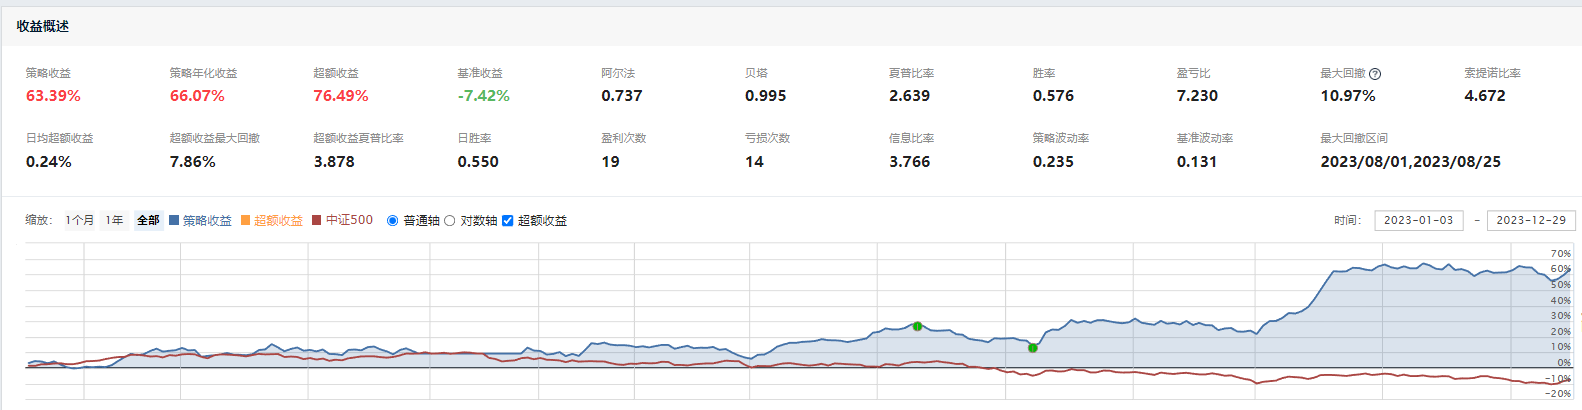Image resolution: width=1582 pixels, height=410 pixels.
Task: Zoom chart to 1年 range
Action: click(x=115, y=221)
